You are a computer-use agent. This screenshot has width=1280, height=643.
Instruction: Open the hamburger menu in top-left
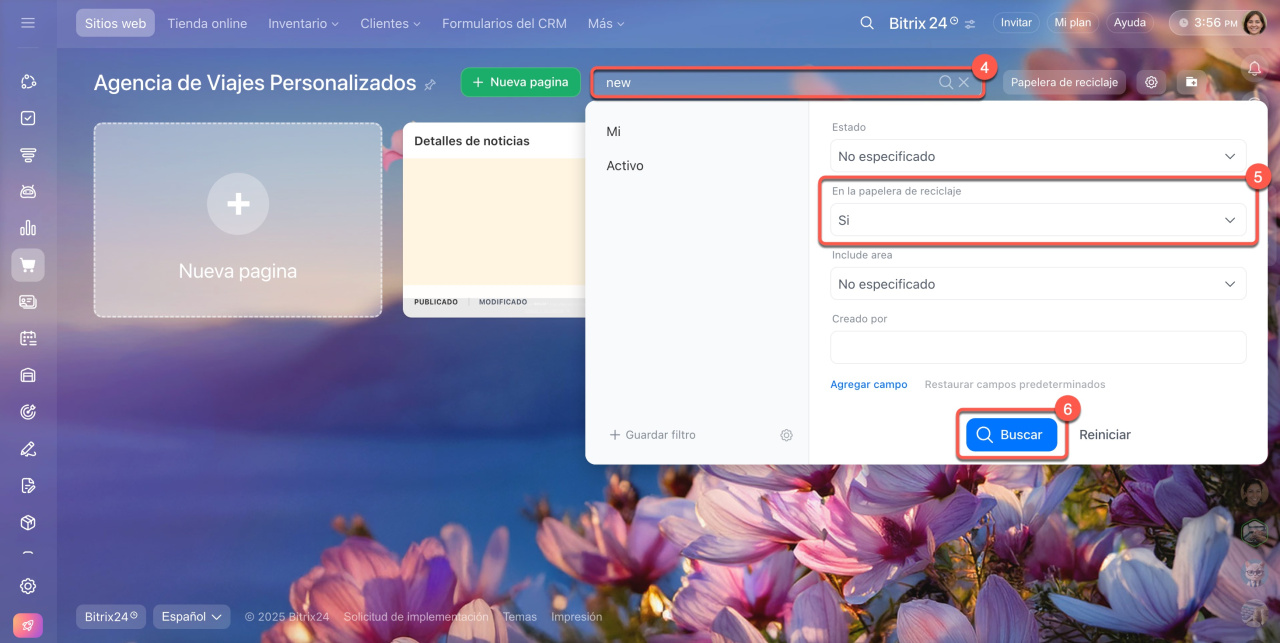[28, 22]
